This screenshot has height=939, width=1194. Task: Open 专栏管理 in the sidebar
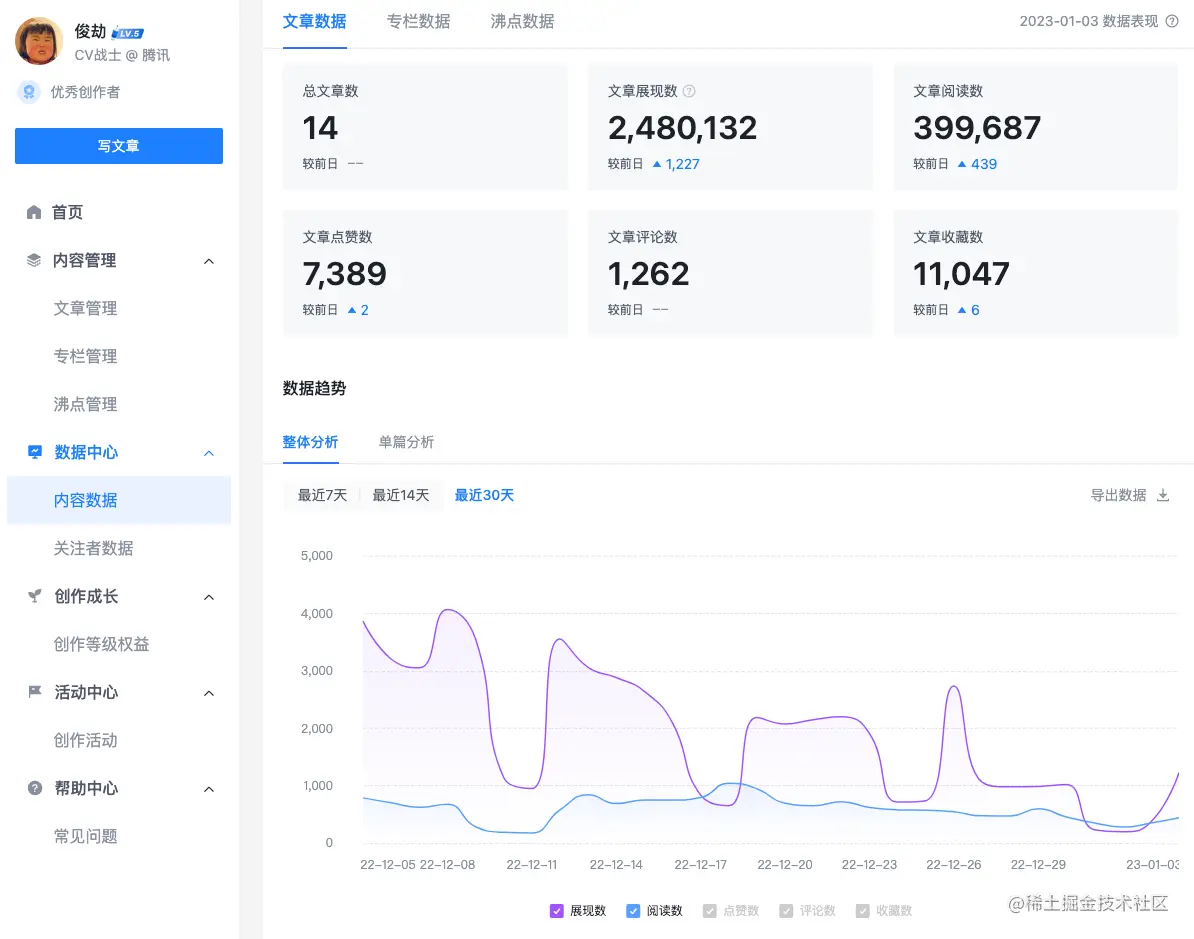click(85, 356)
